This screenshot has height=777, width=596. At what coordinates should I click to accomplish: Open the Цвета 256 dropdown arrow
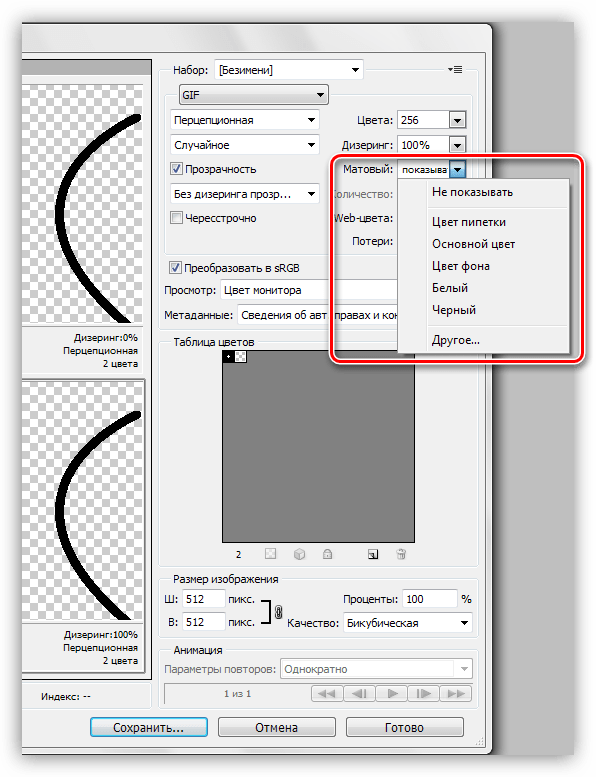coord(457,120)
